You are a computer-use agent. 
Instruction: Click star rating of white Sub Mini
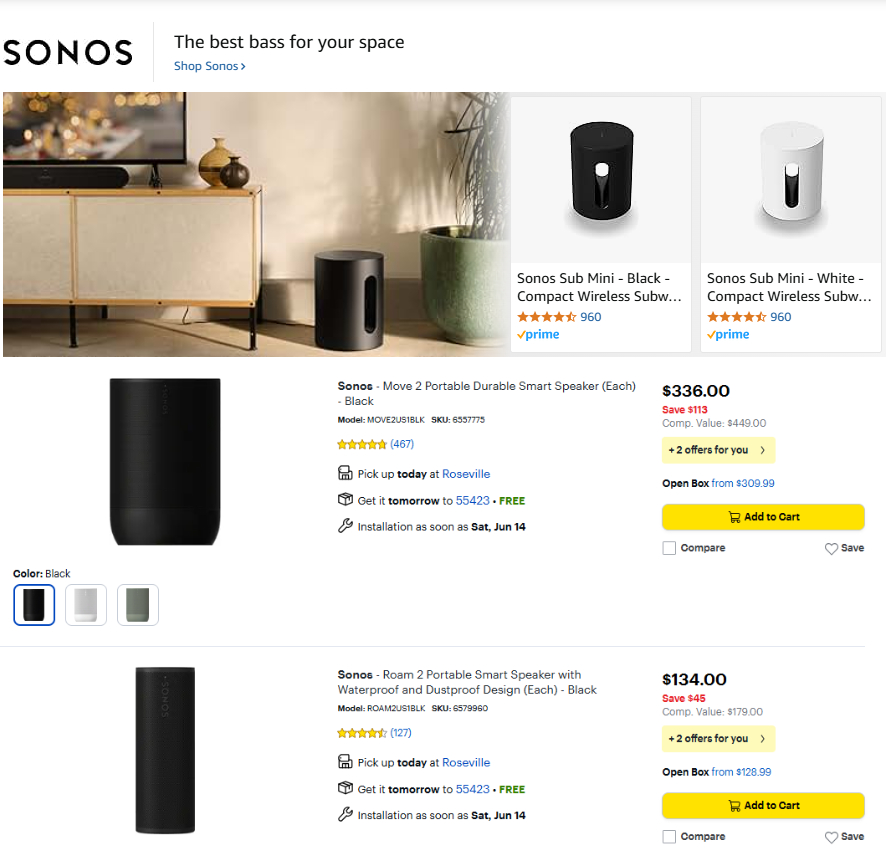click(736, 317)
